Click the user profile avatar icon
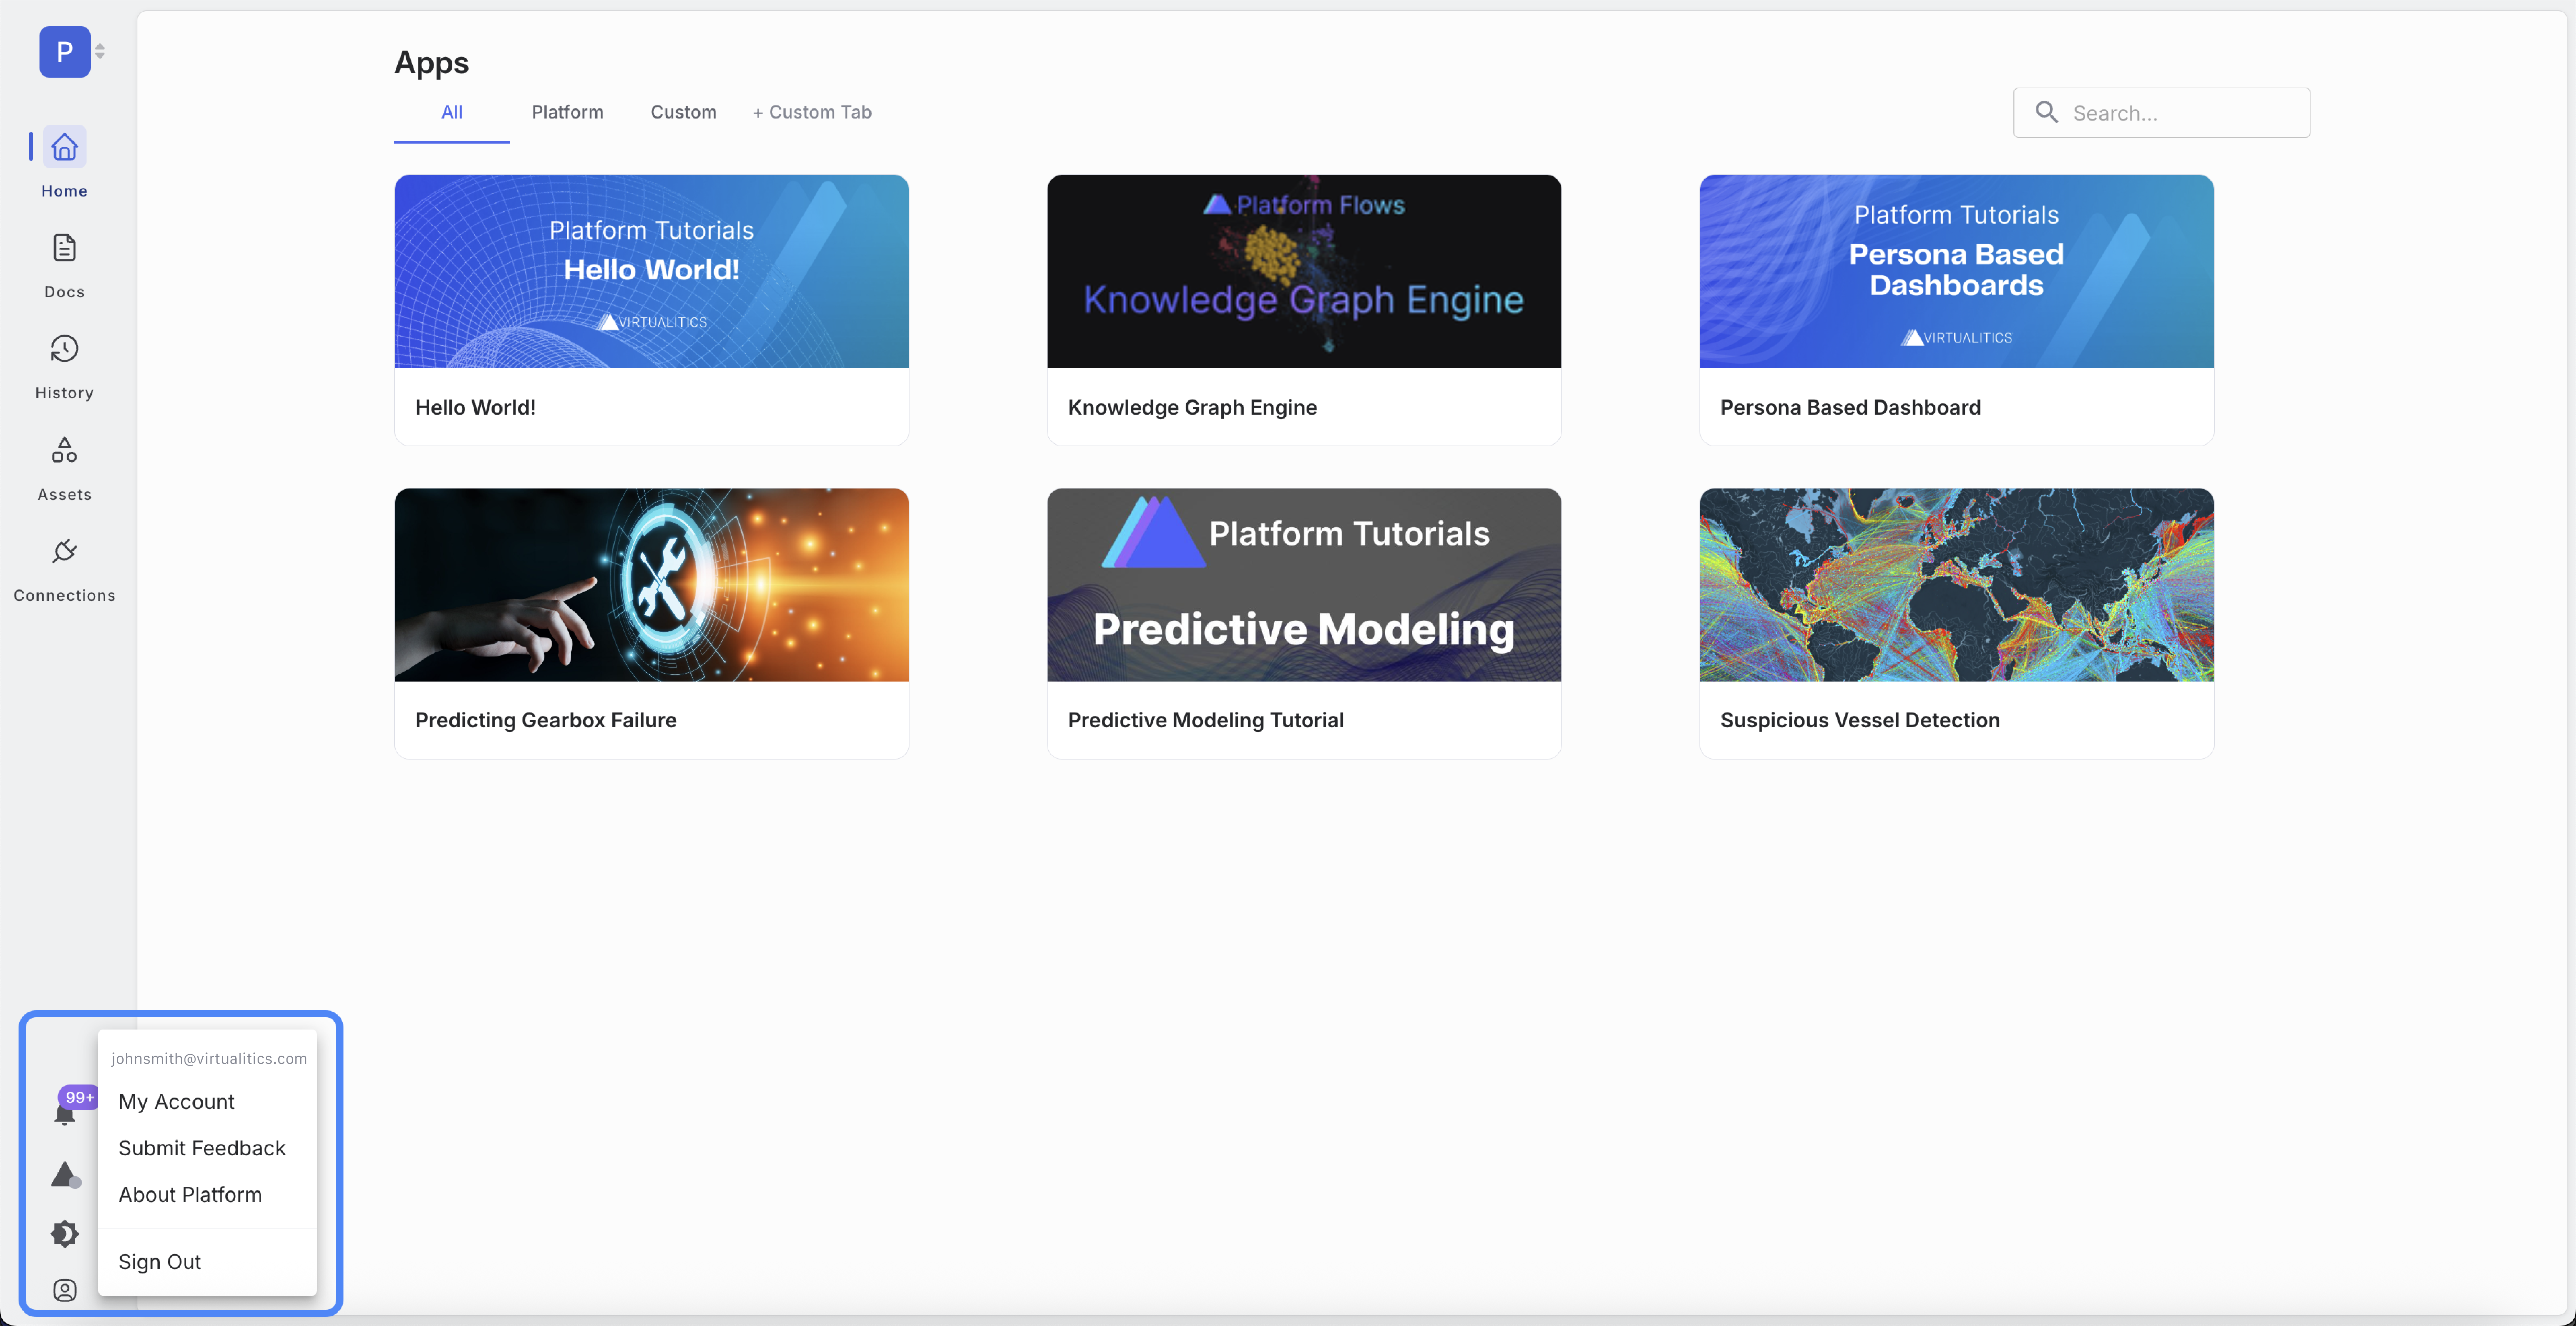2576x1326 pixels. pyautogui.click(x=65, y=1291)
